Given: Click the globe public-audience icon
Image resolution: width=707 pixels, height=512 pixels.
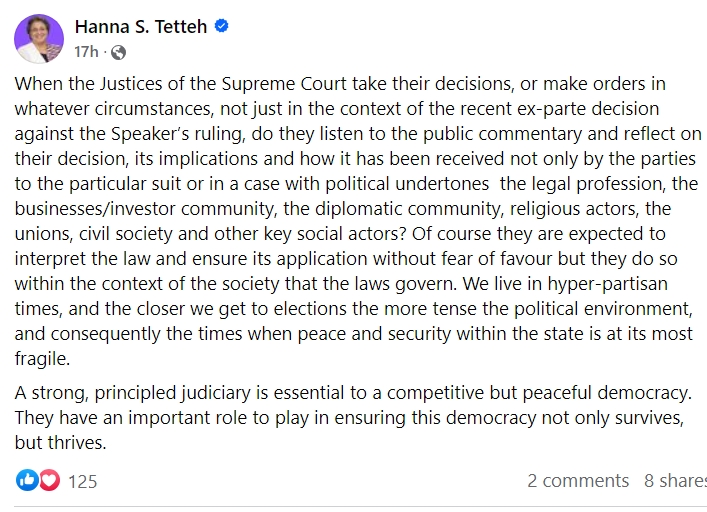Looking at the screenshot, I should (x=119, y=52).
